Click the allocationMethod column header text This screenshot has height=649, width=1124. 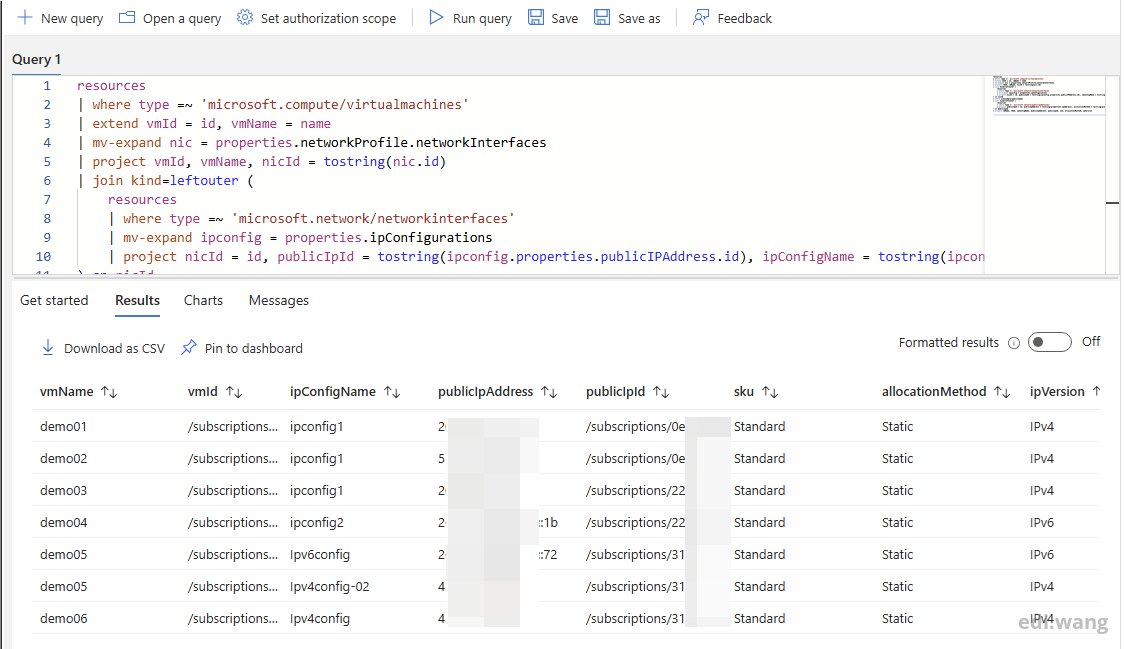point(934,392)
